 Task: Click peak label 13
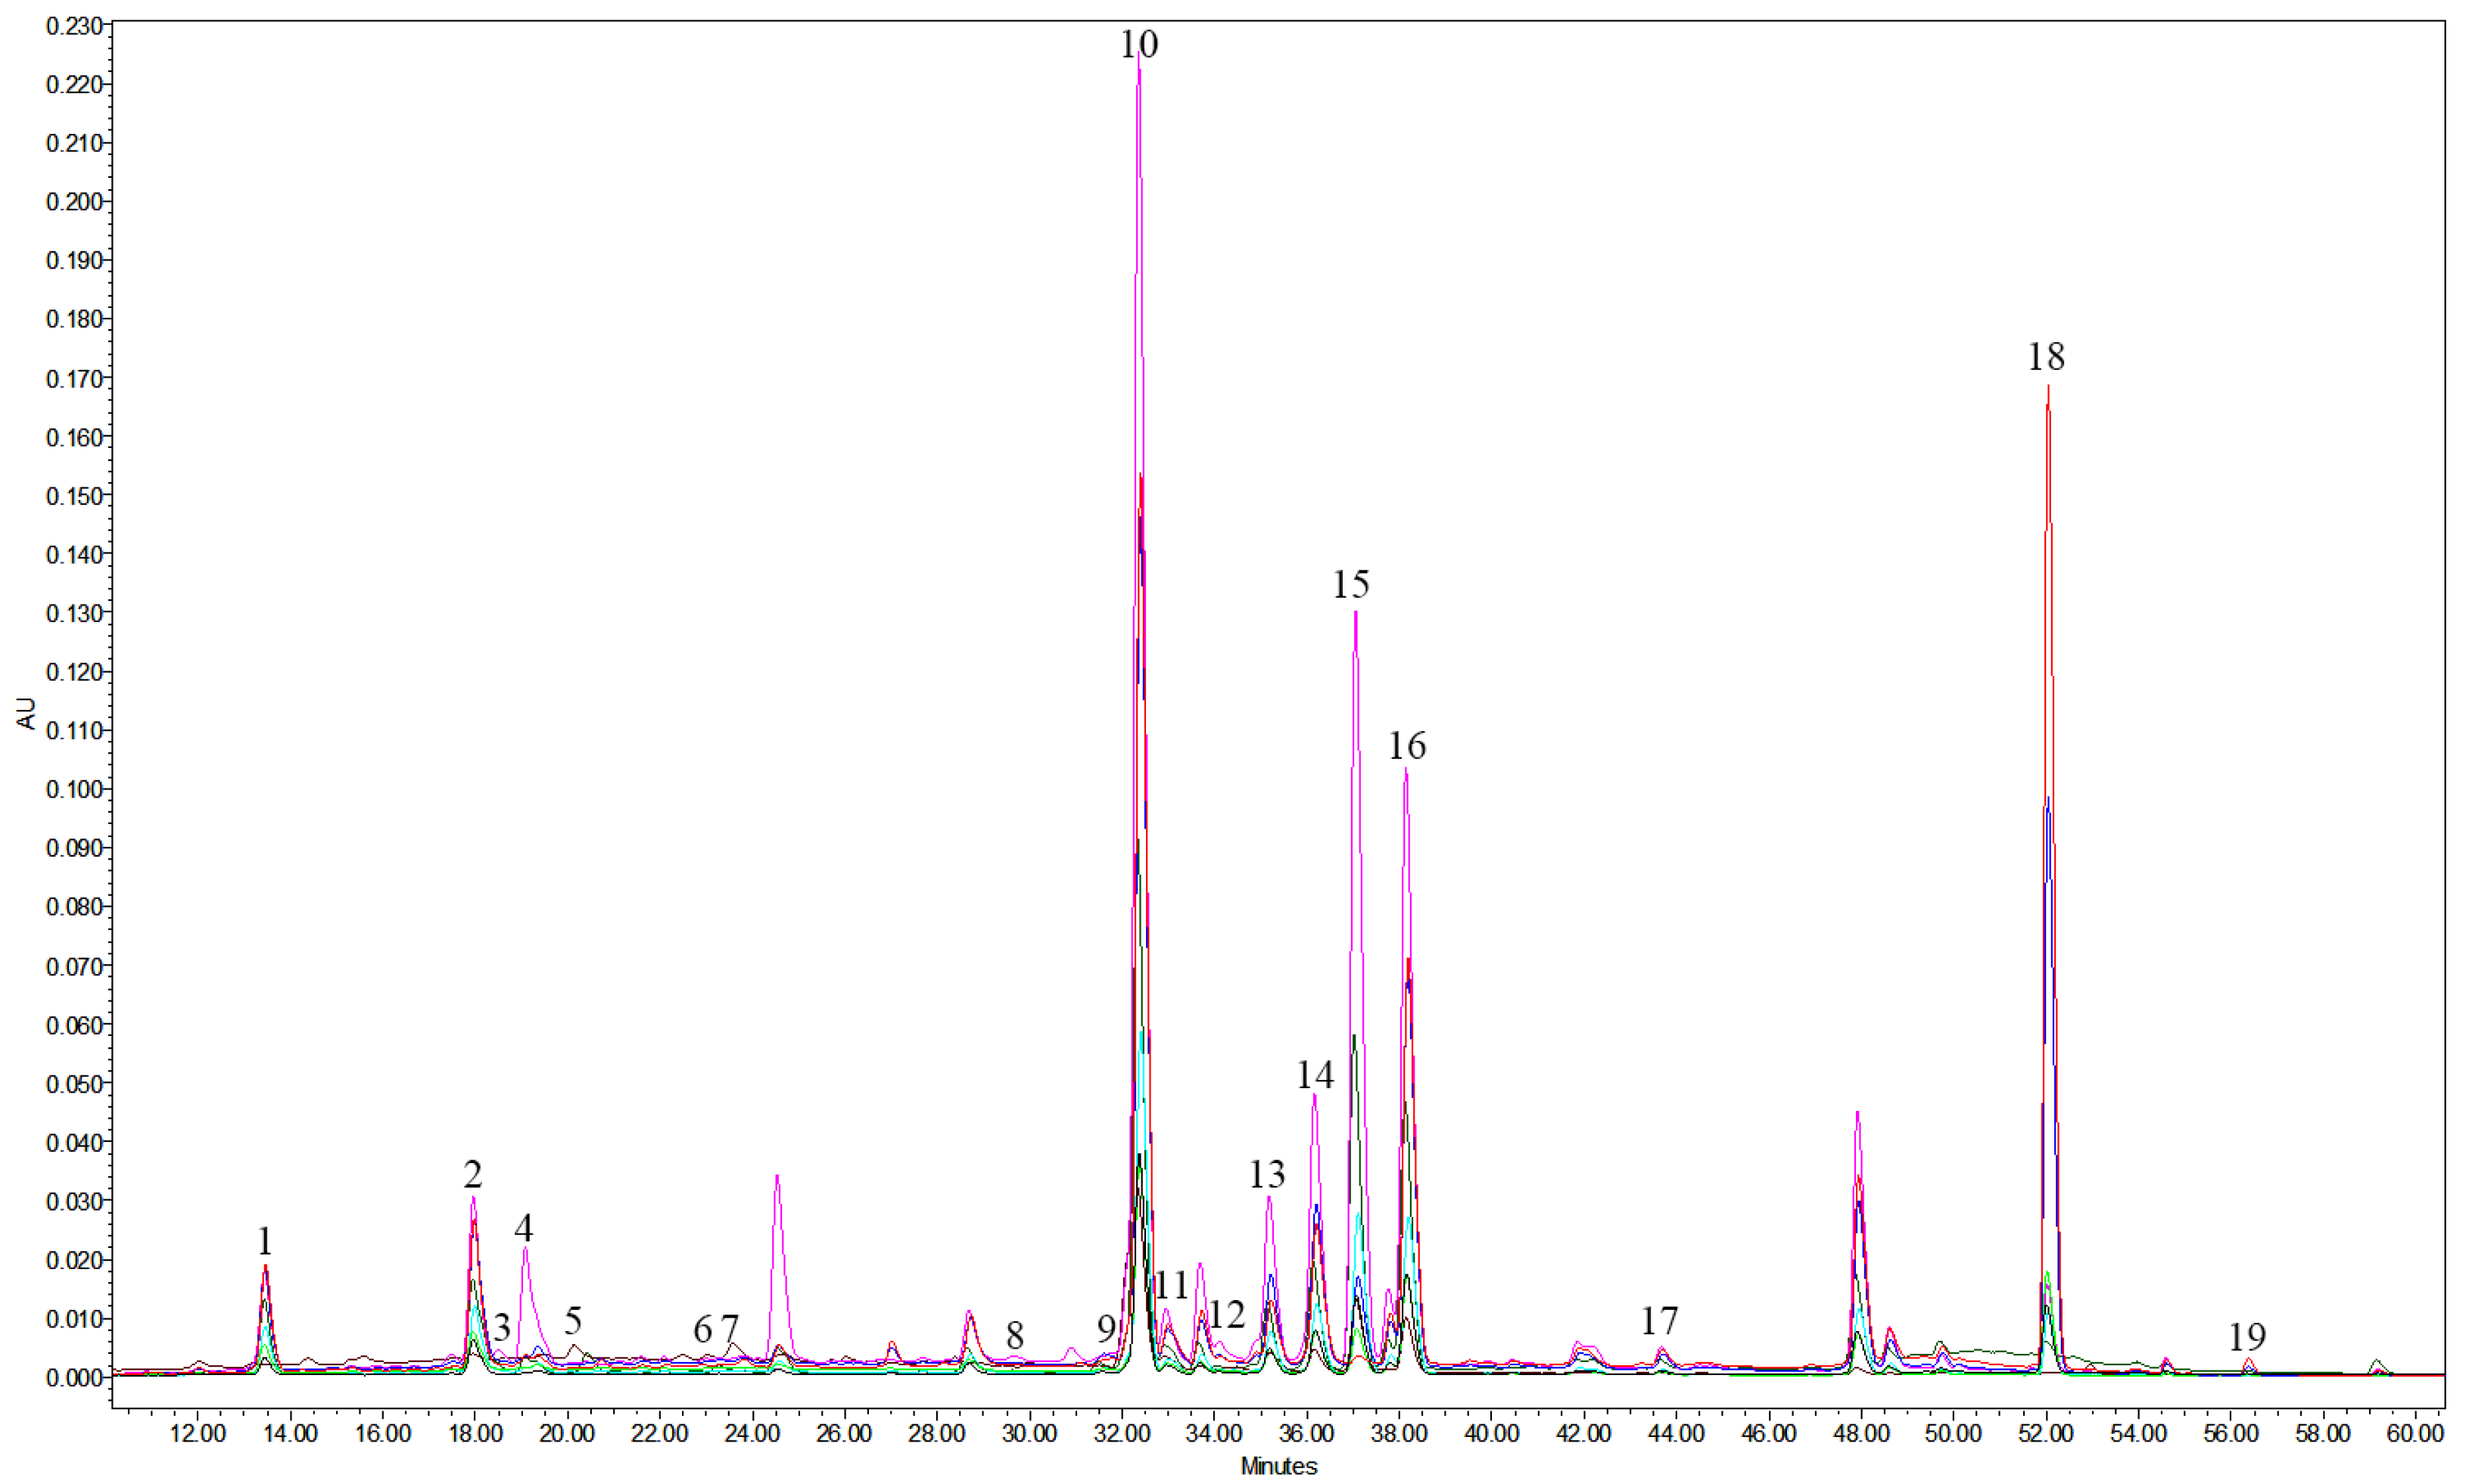(1266, 1174)
